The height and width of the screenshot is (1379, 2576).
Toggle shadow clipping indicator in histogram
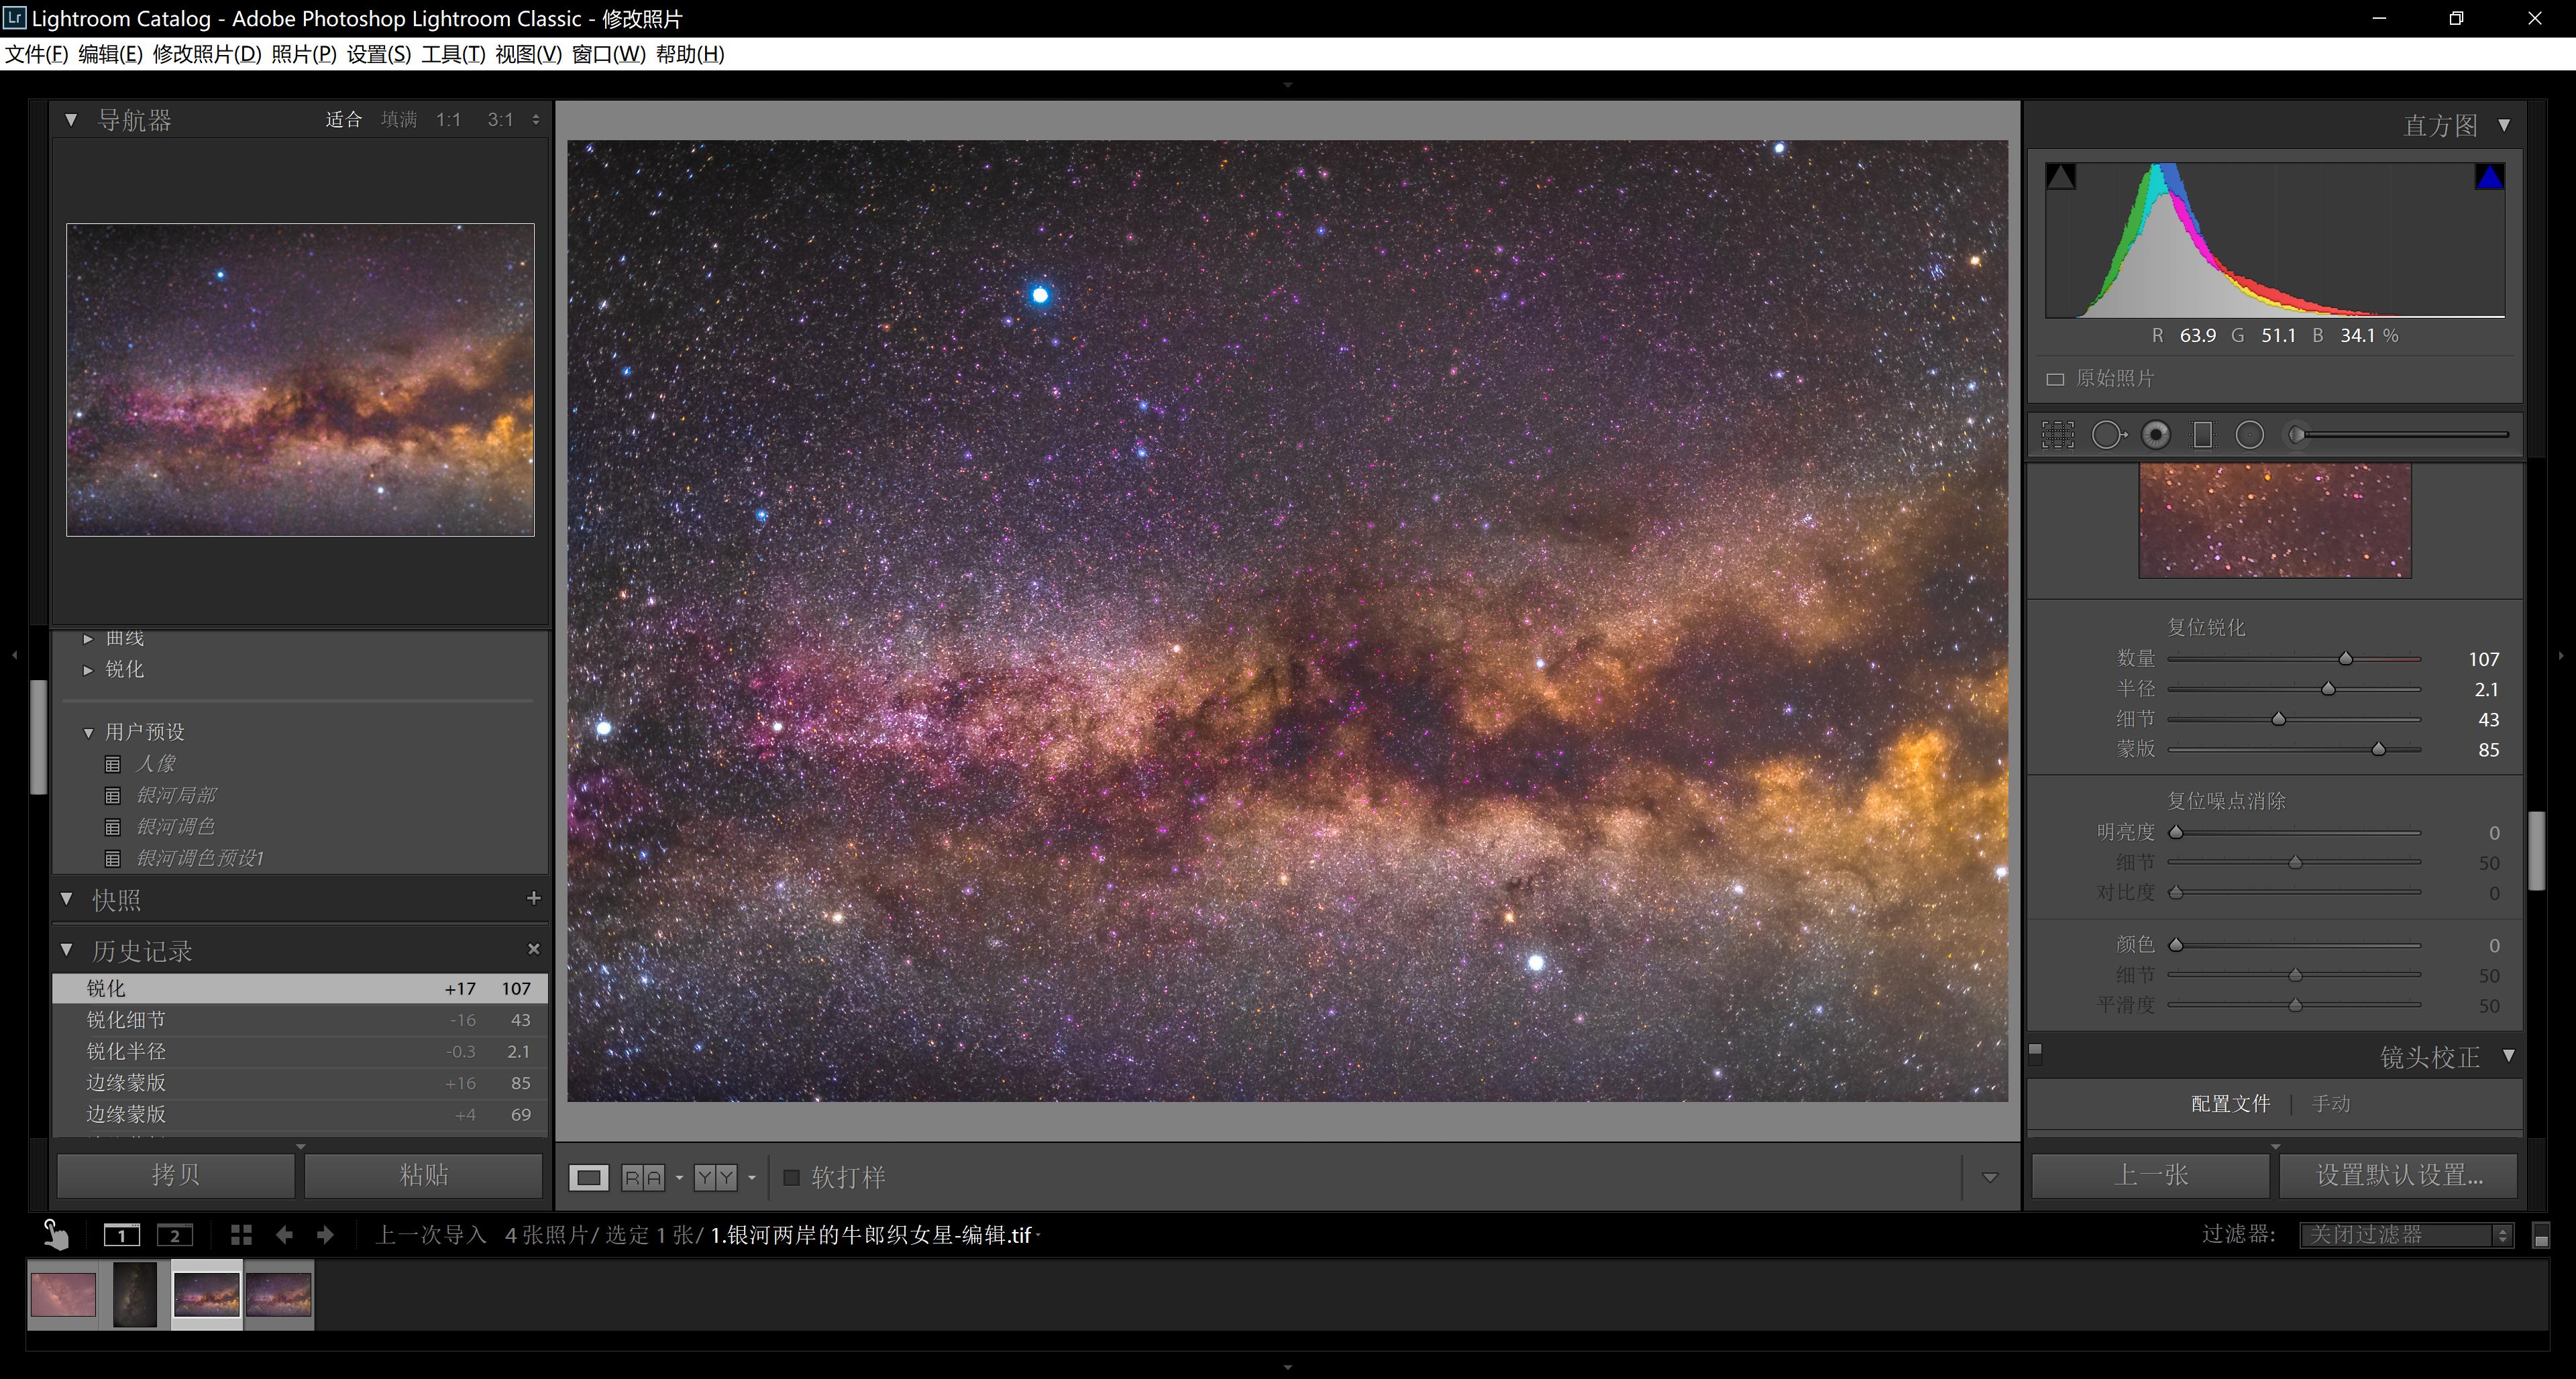coord(2060,177)
